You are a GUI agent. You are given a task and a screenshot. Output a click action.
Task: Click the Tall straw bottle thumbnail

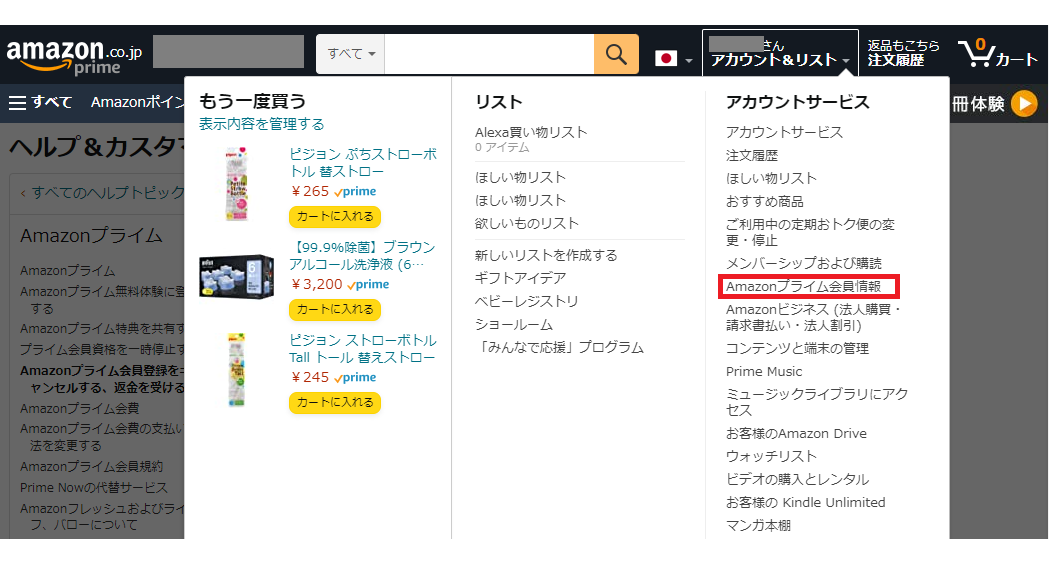pyautogui.click(x=236, y=370)
